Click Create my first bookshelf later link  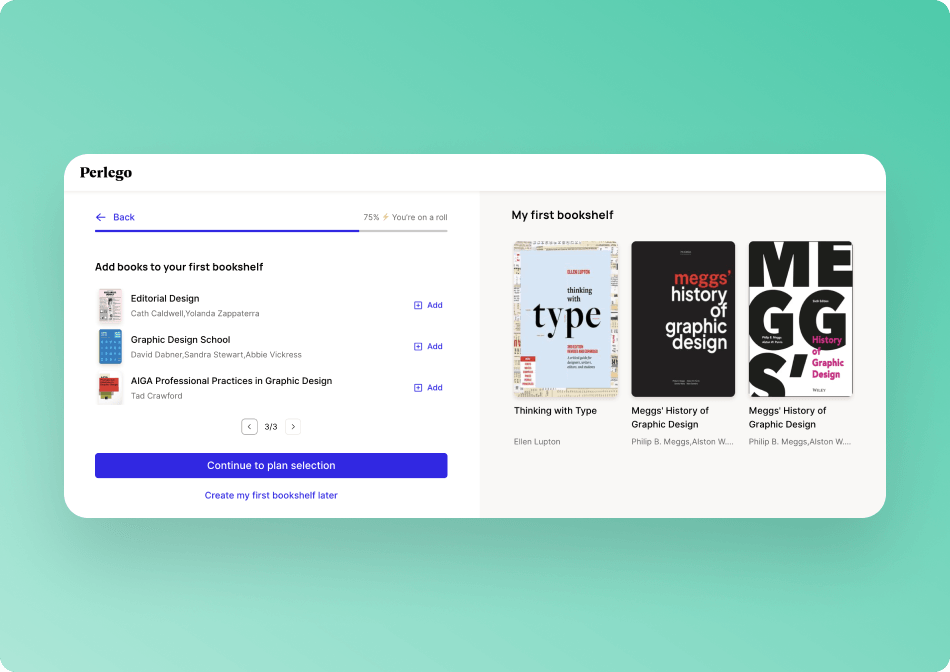point(271,495)
